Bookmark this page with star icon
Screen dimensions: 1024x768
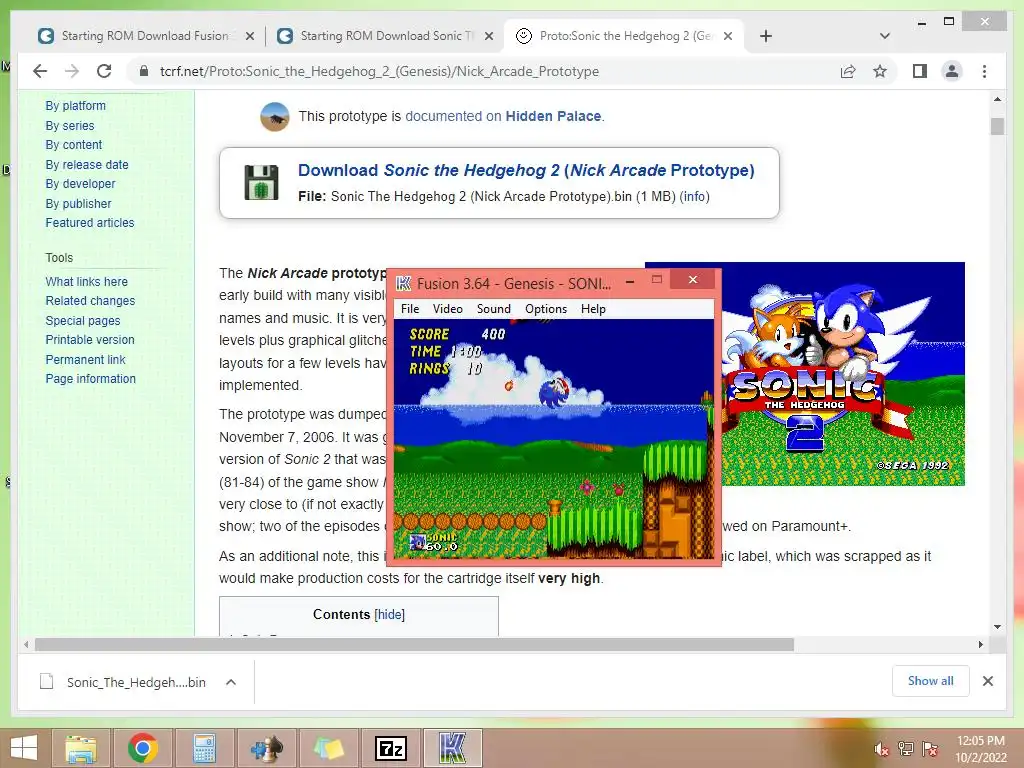pos(880,71)
